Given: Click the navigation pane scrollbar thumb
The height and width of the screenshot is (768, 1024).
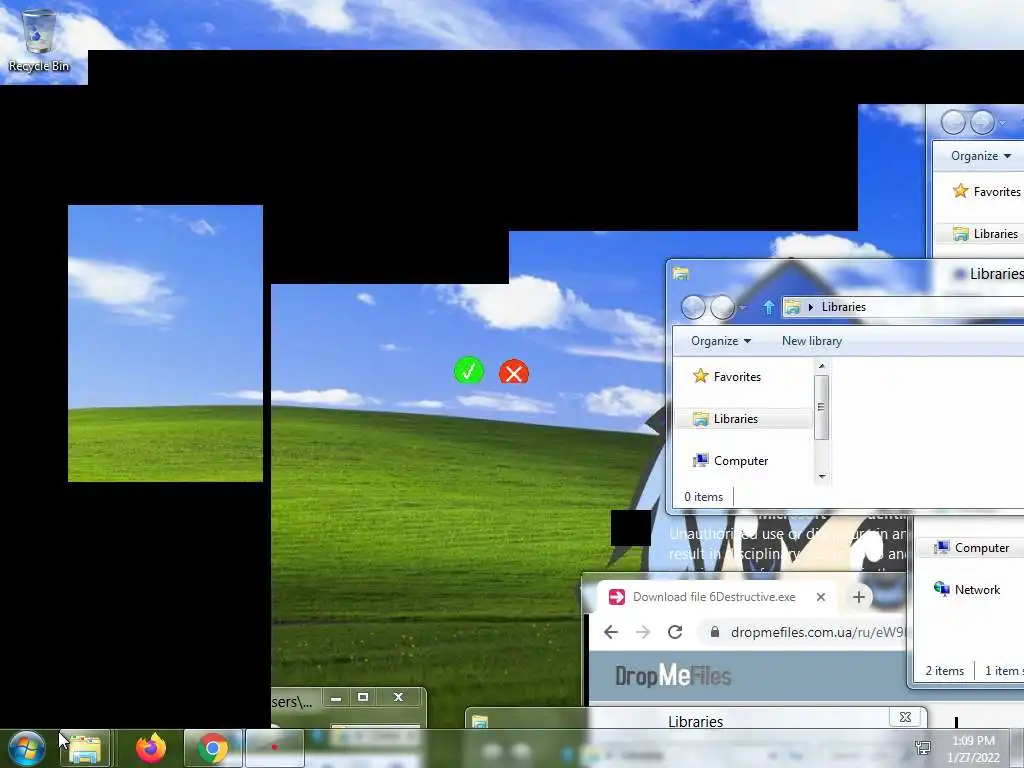Looking at the screenshot, I should click(822, 408).
